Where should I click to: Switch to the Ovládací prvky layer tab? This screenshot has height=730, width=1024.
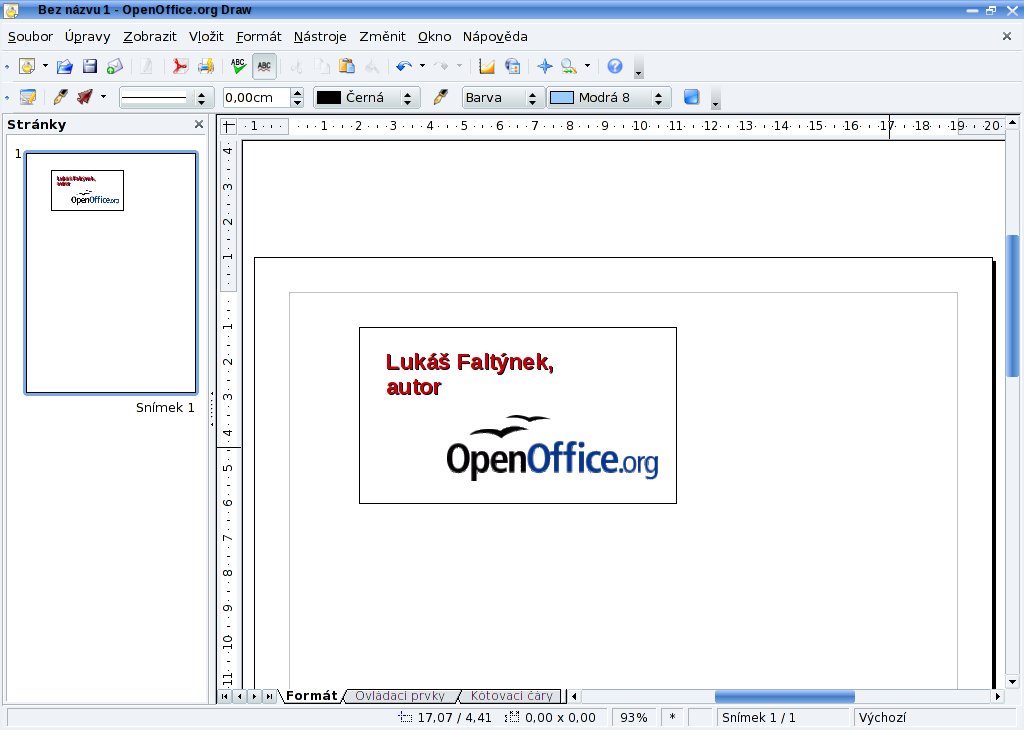point(400,696)
